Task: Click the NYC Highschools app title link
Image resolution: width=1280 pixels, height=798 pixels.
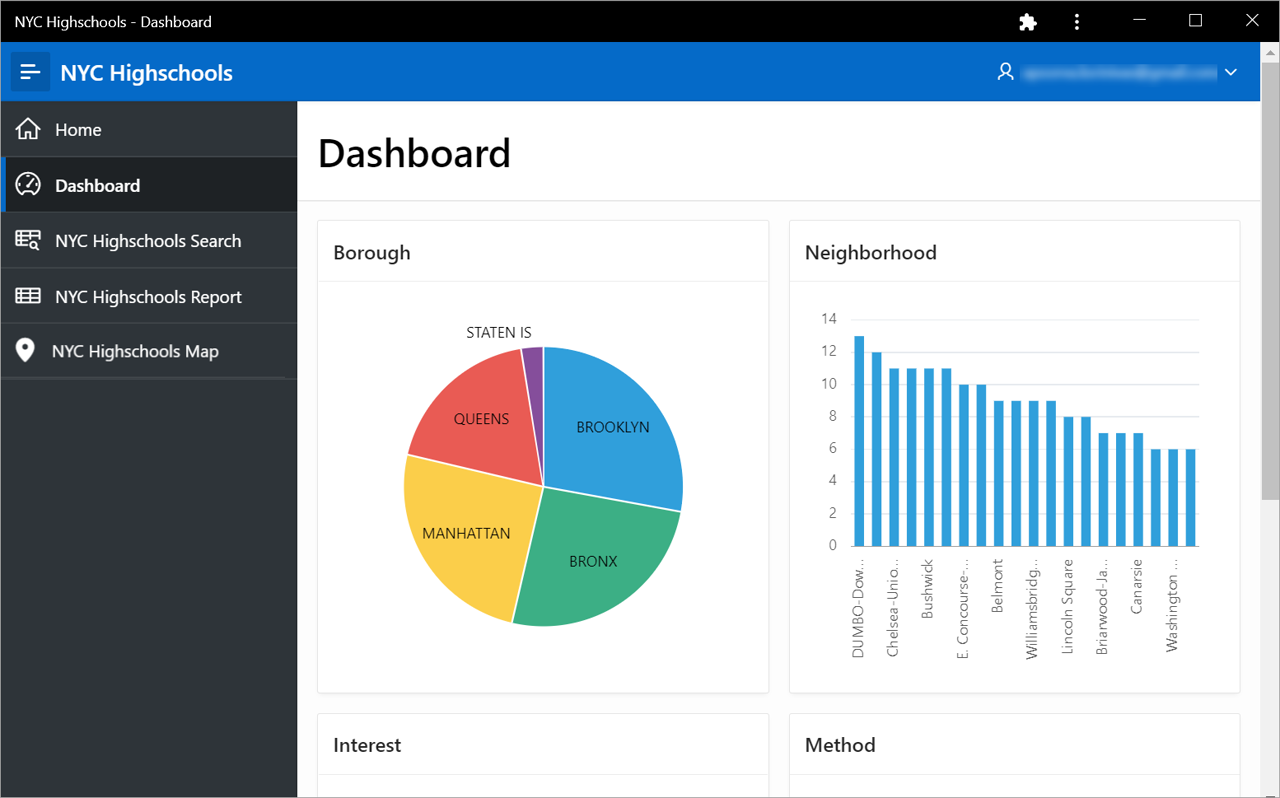Action: (146, 73)
